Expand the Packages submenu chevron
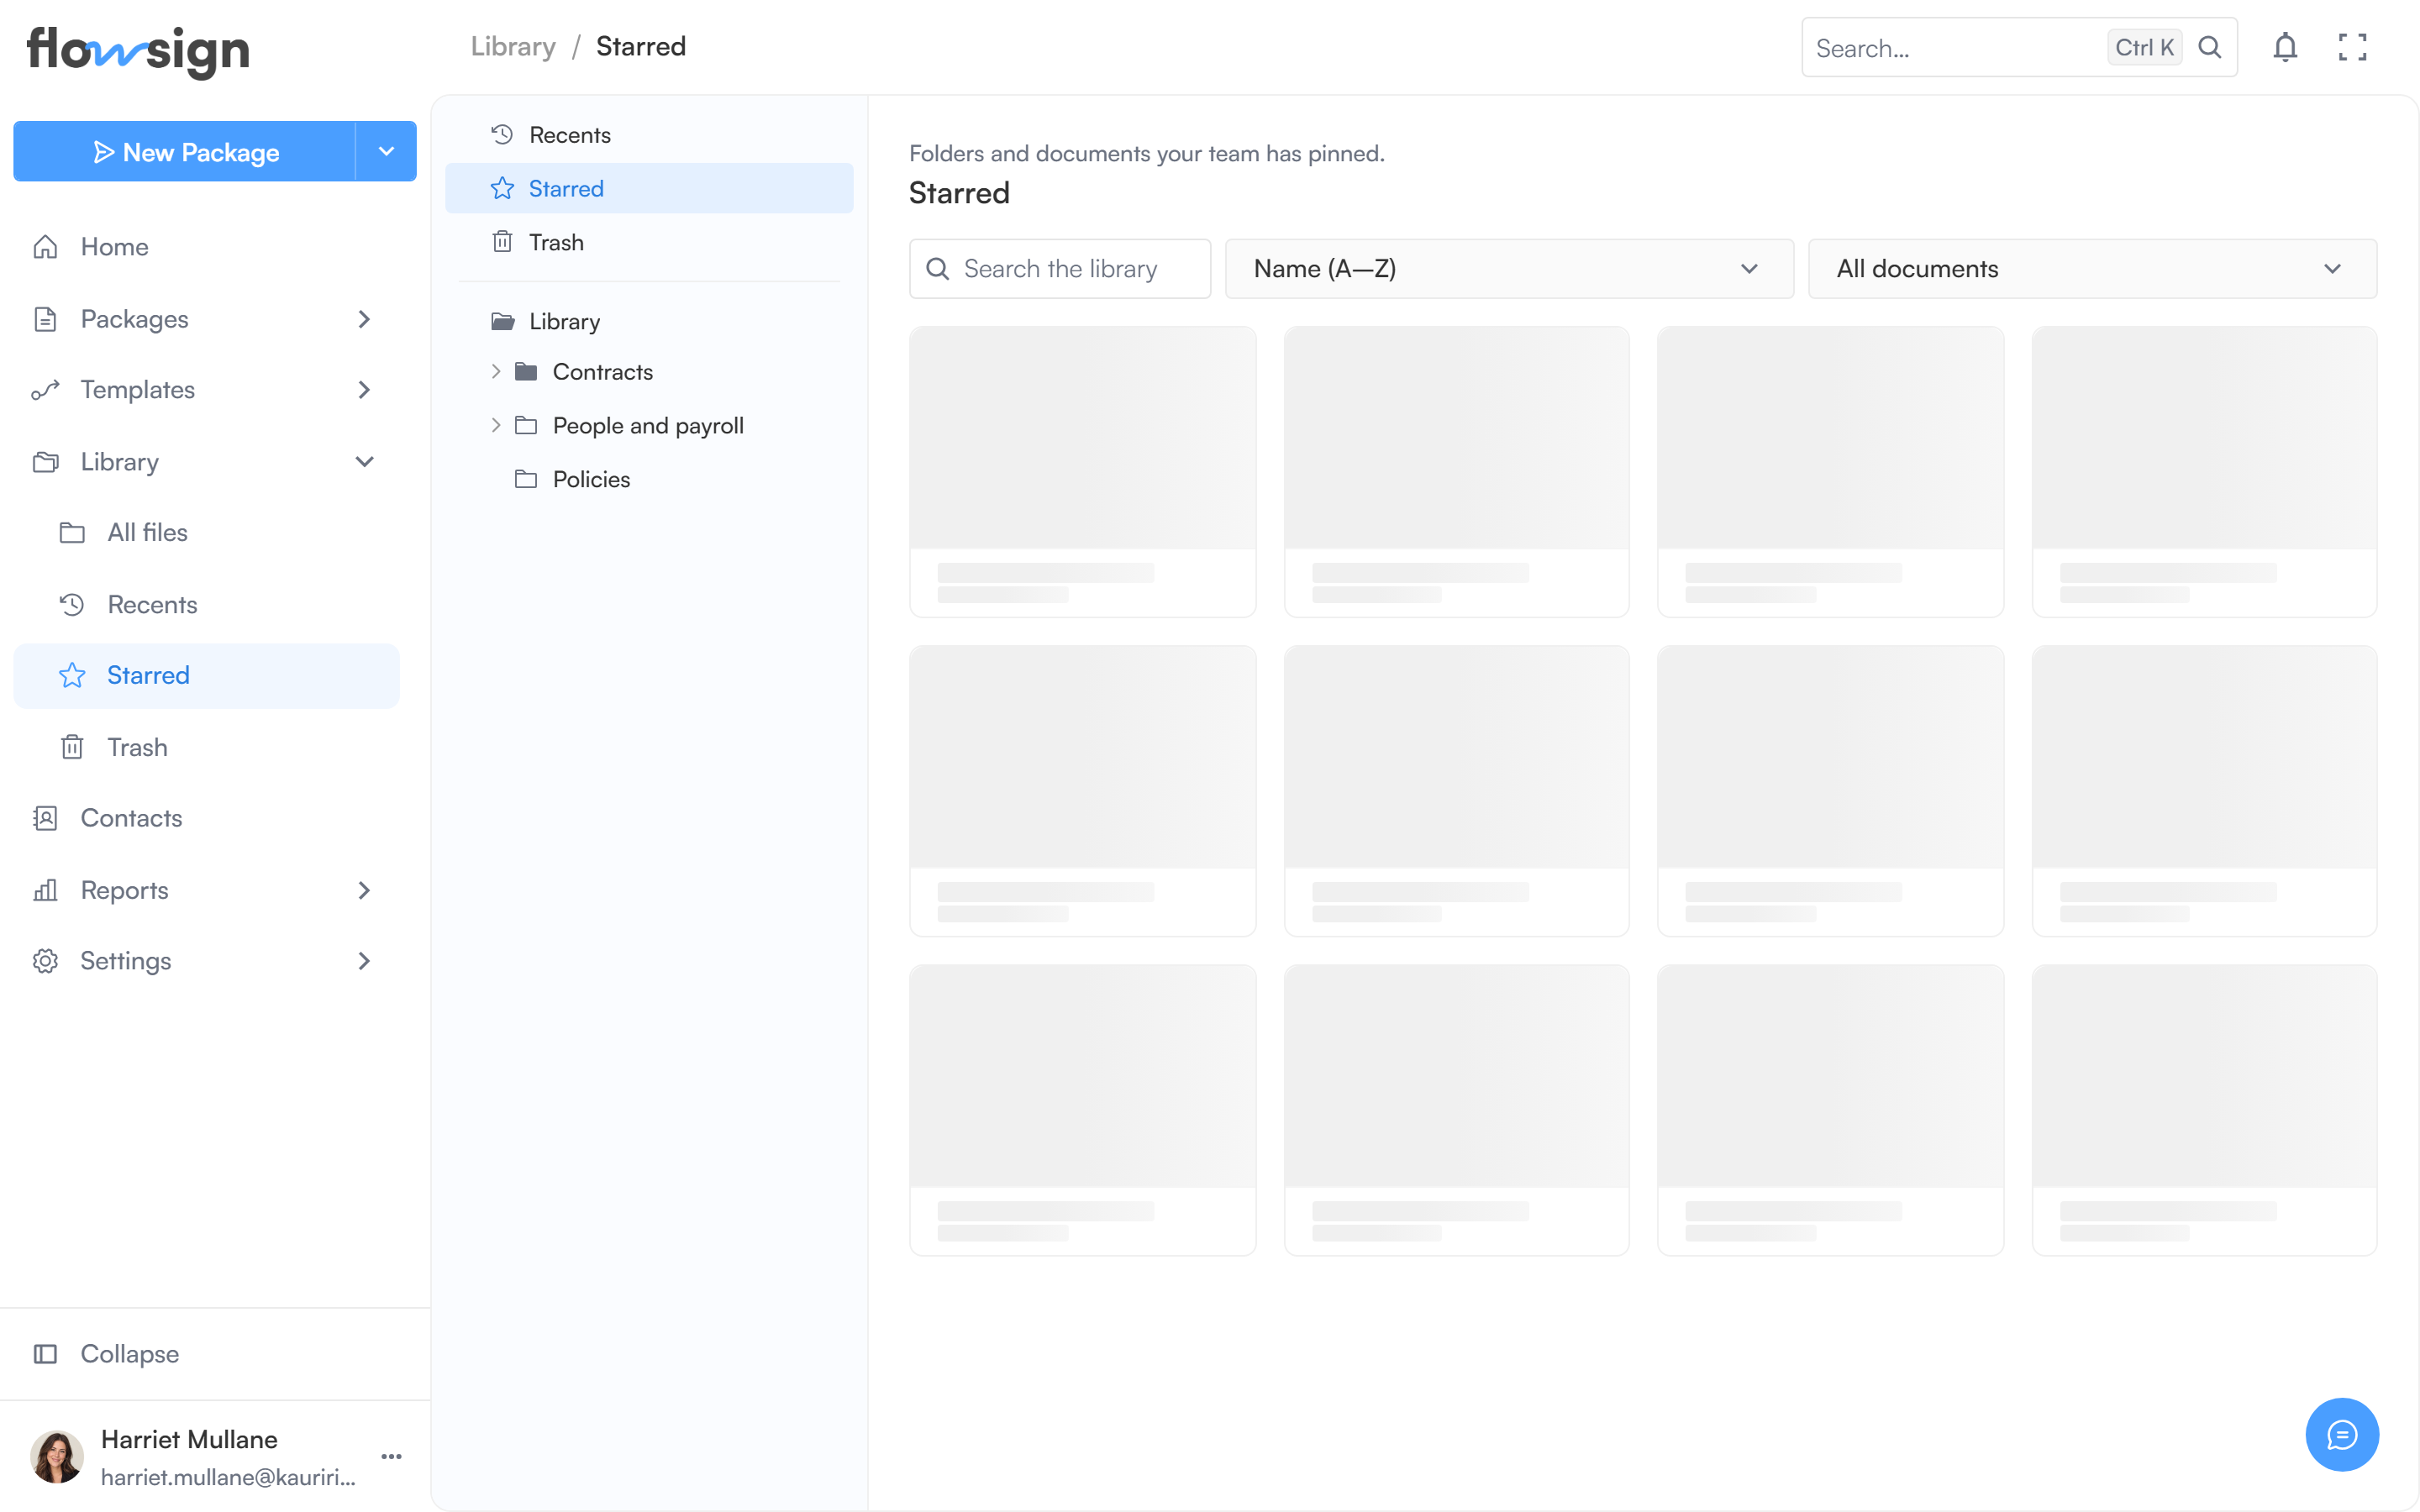The width and height of the screenshot is (2420, 1512). point(364,319)
